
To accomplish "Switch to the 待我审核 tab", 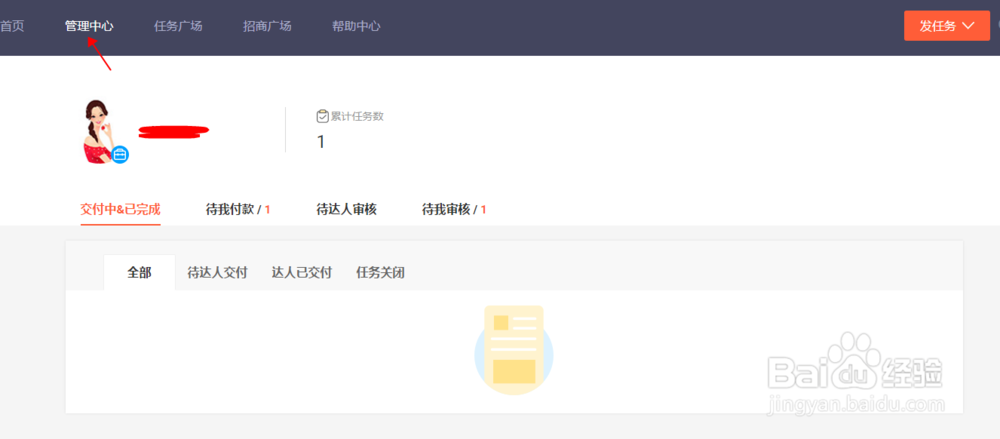I will (454, 209).
